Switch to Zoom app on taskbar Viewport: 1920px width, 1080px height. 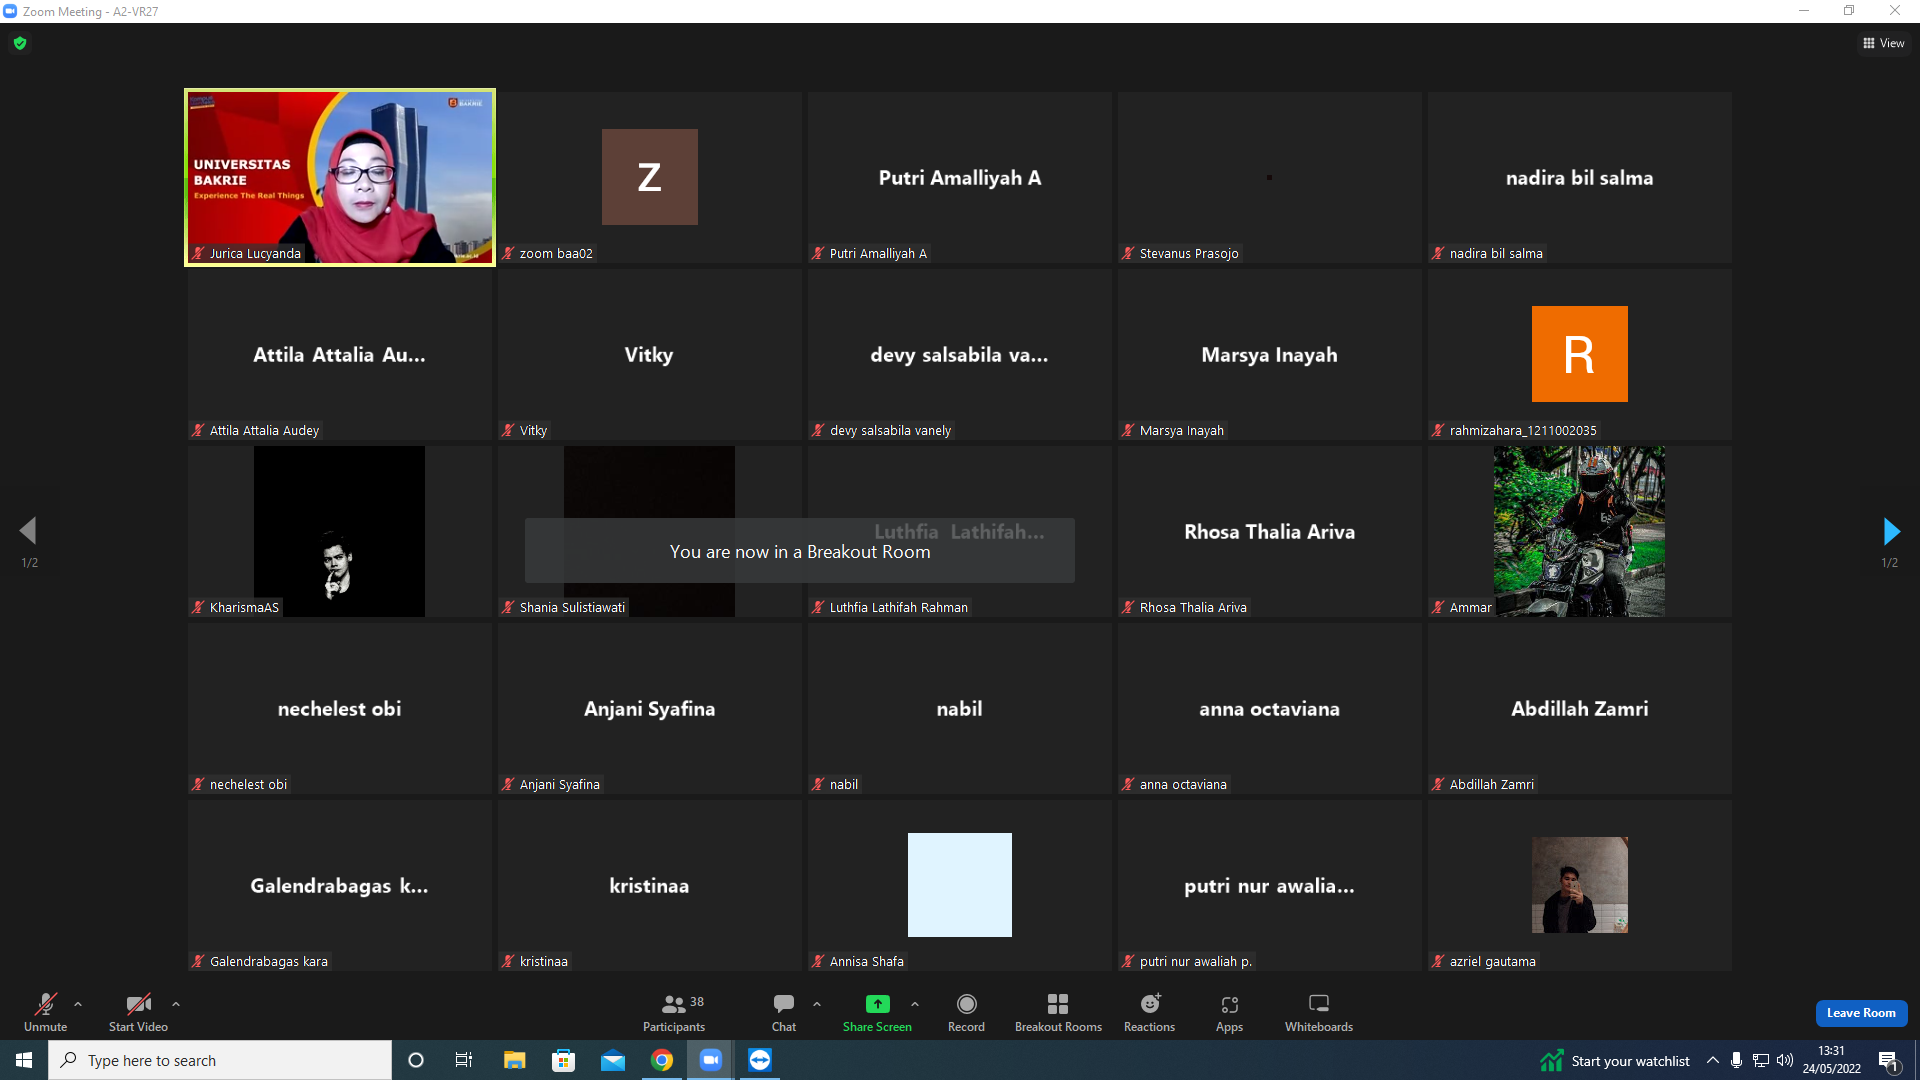pos(711,1060)
